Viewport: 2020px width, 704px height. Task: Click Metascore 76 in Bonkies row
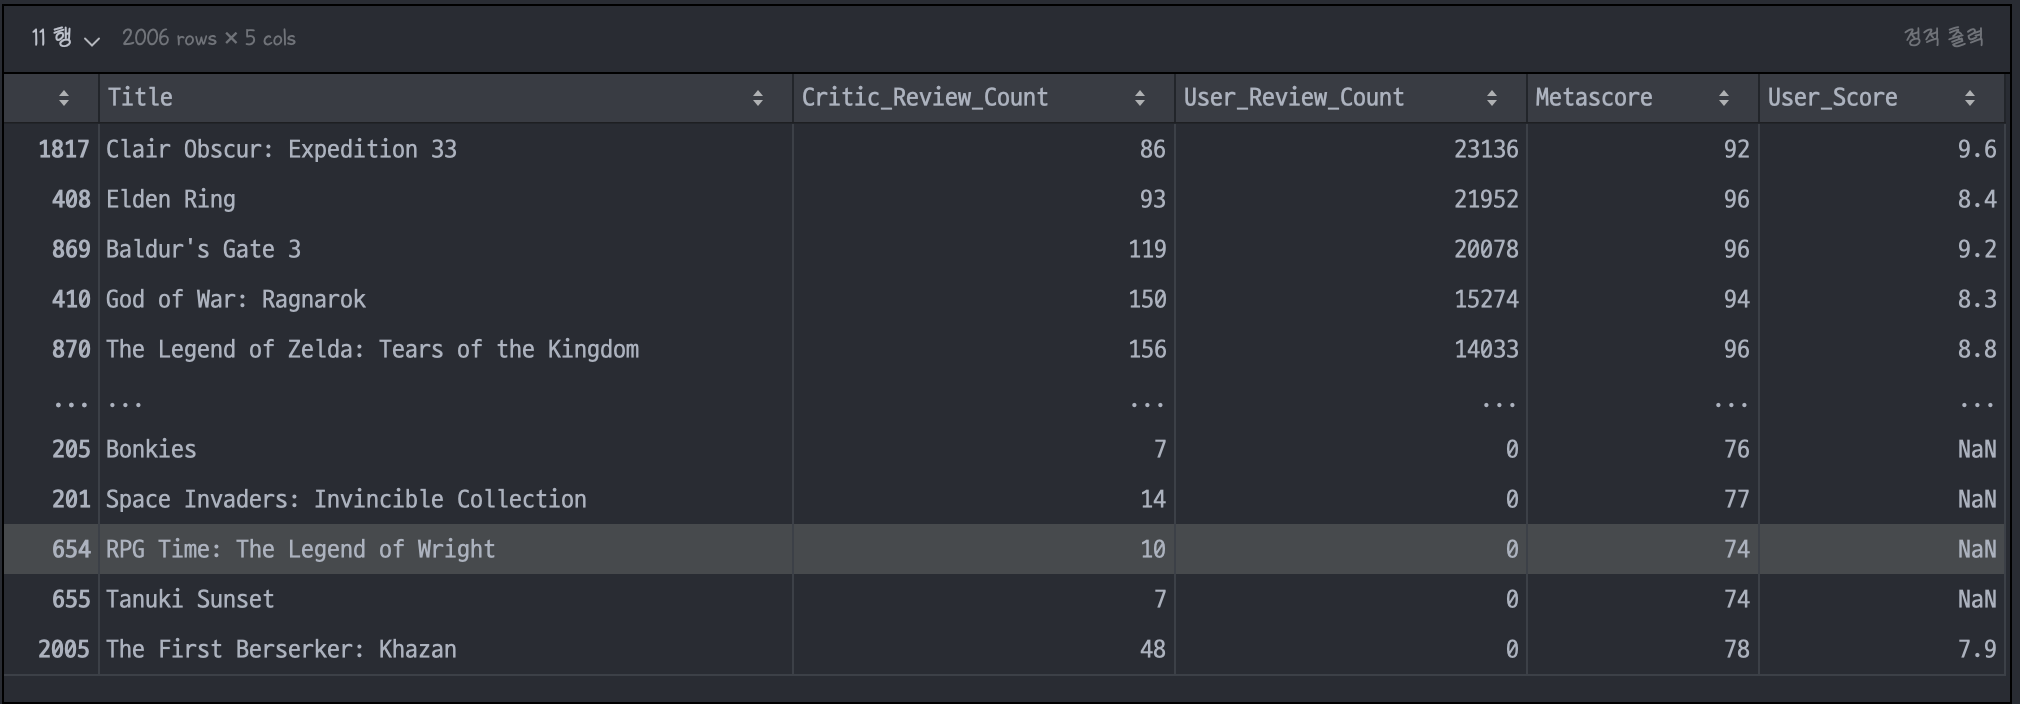pyautogui.click(x=1737, y=449)
